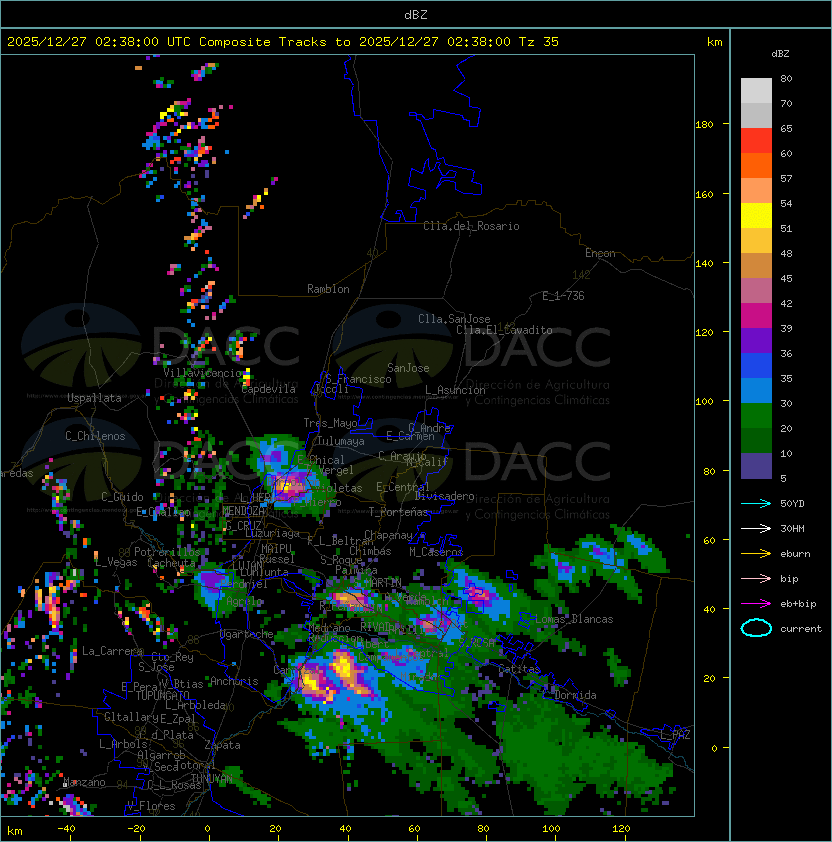Viewport: 832px width, 842px height.
Task: Click the C_Chilenos place label
Action: pyautogui.click(x=95, y=436)
